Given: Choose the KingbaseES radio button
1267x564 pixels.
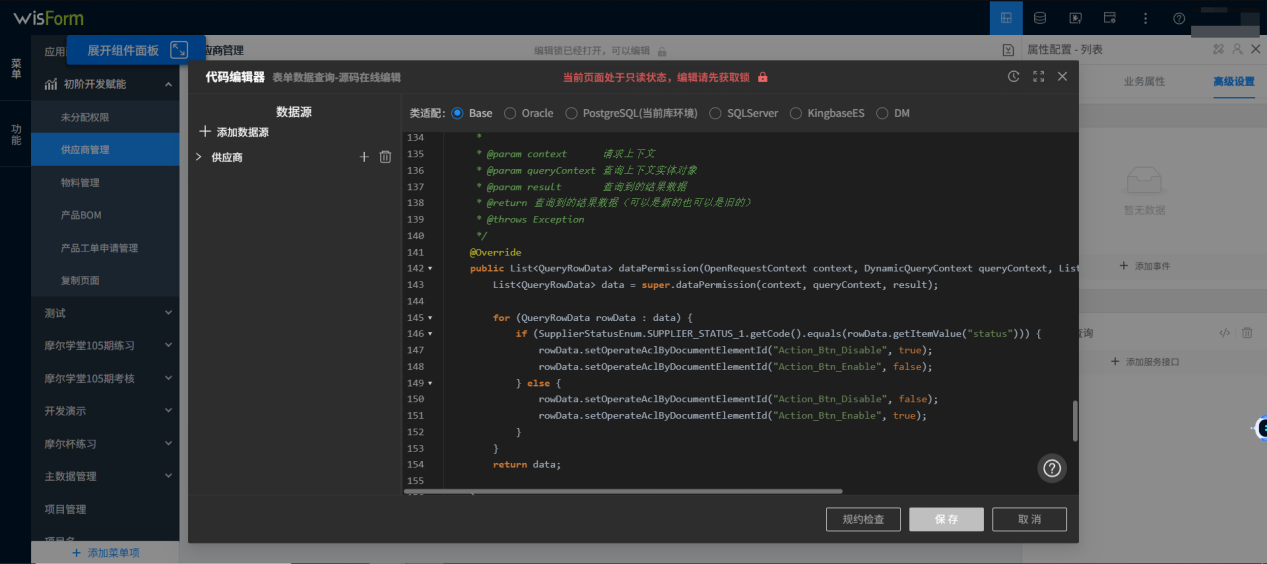Looking at the screenshot, I should pos(796,113).
